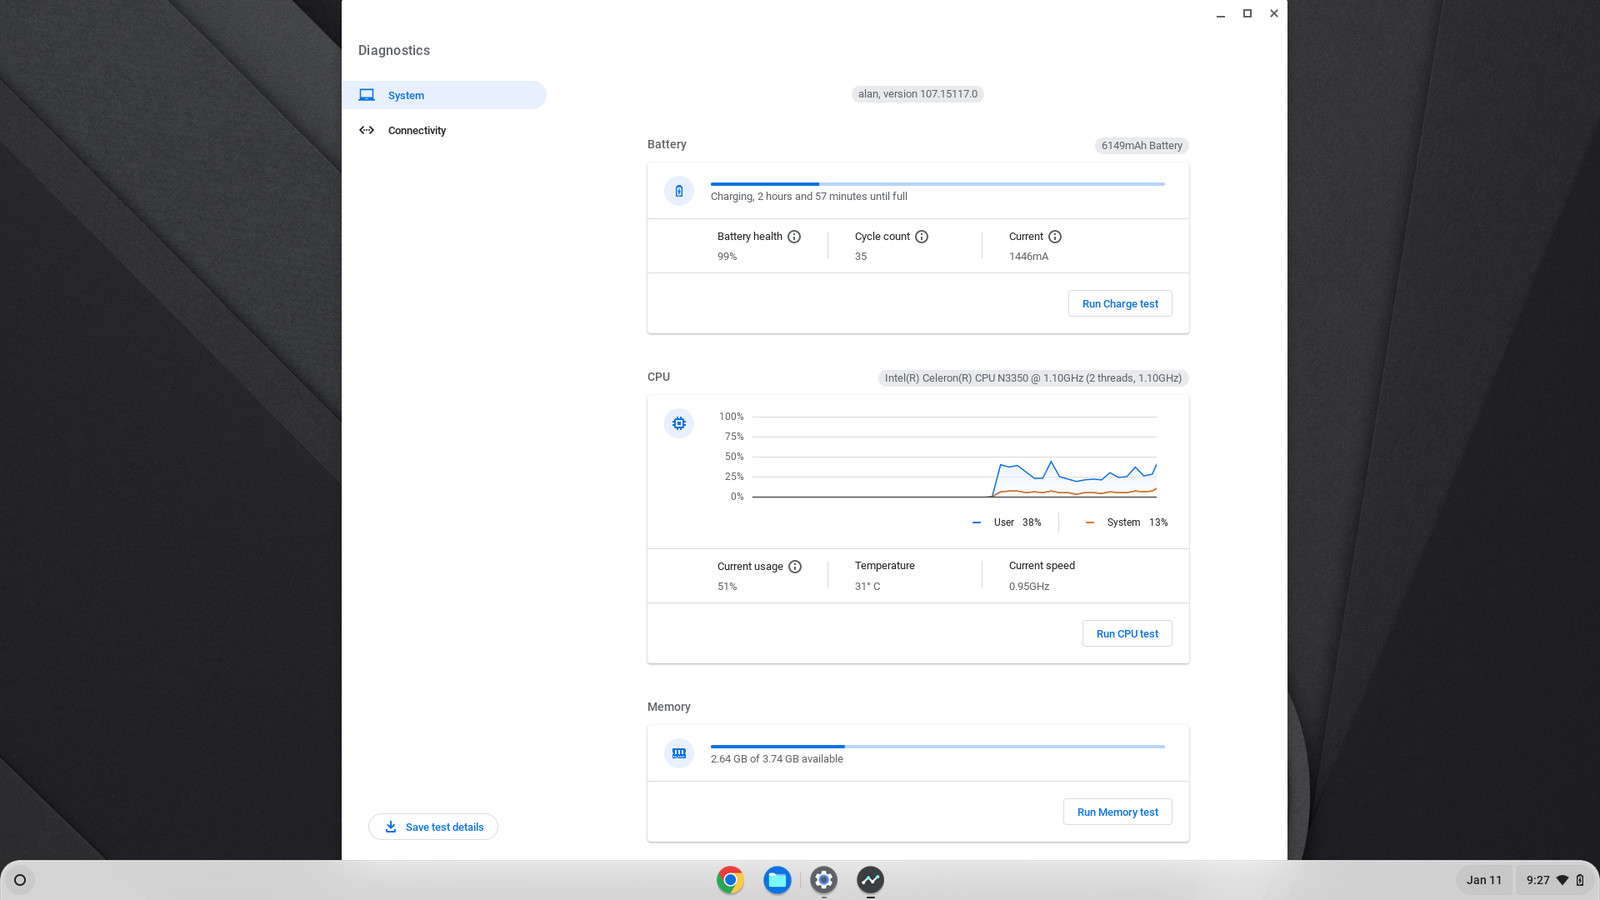Click the Memory module icon
Image resolution: width=1600 pixels, height=900 pixels.
point(679,753)
